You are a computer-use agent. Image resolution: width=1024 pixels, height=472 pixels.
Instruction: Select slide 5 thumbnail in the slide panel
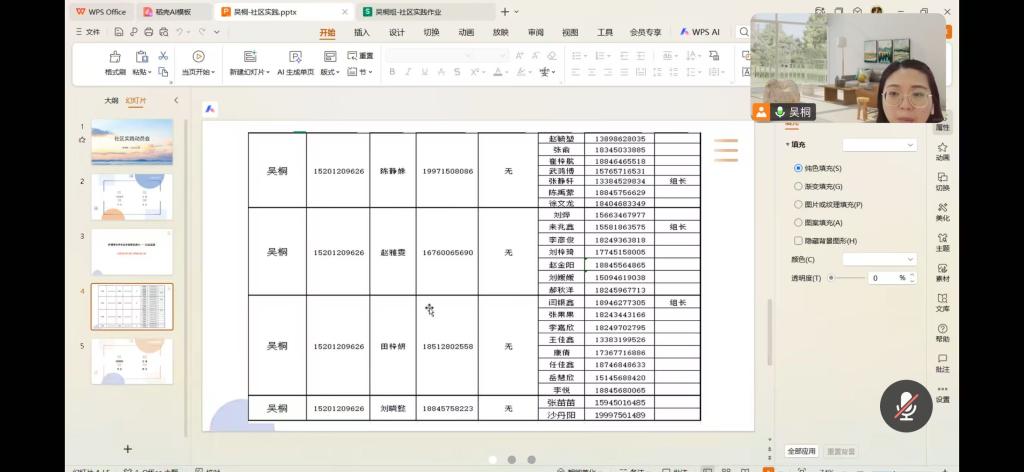coord(131,360)
